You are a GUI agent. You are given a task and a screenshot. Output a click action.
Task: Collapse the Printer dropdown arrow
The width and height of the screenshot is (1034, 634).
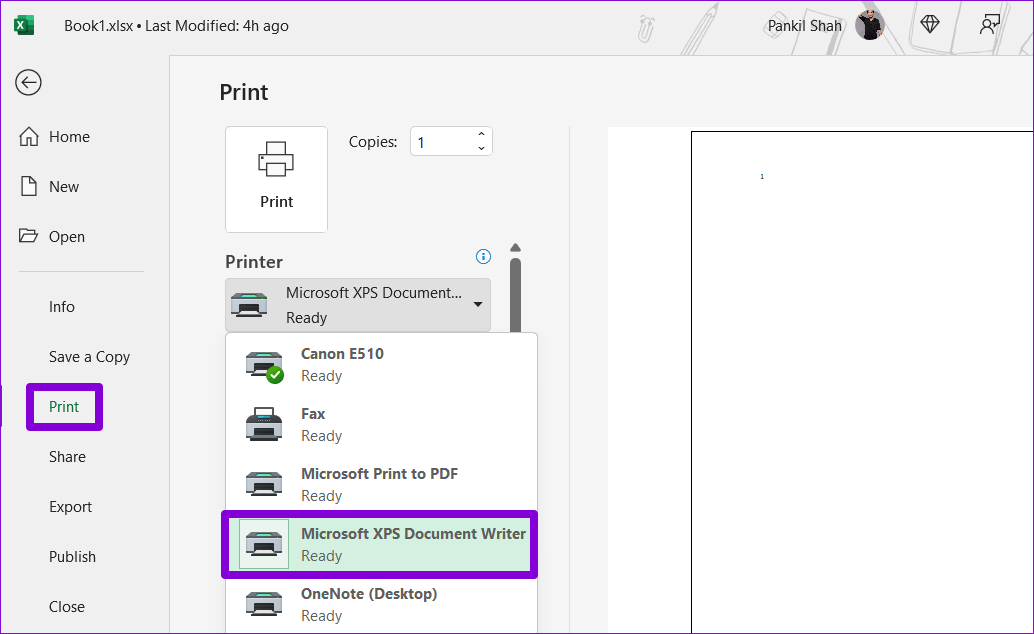478,305
